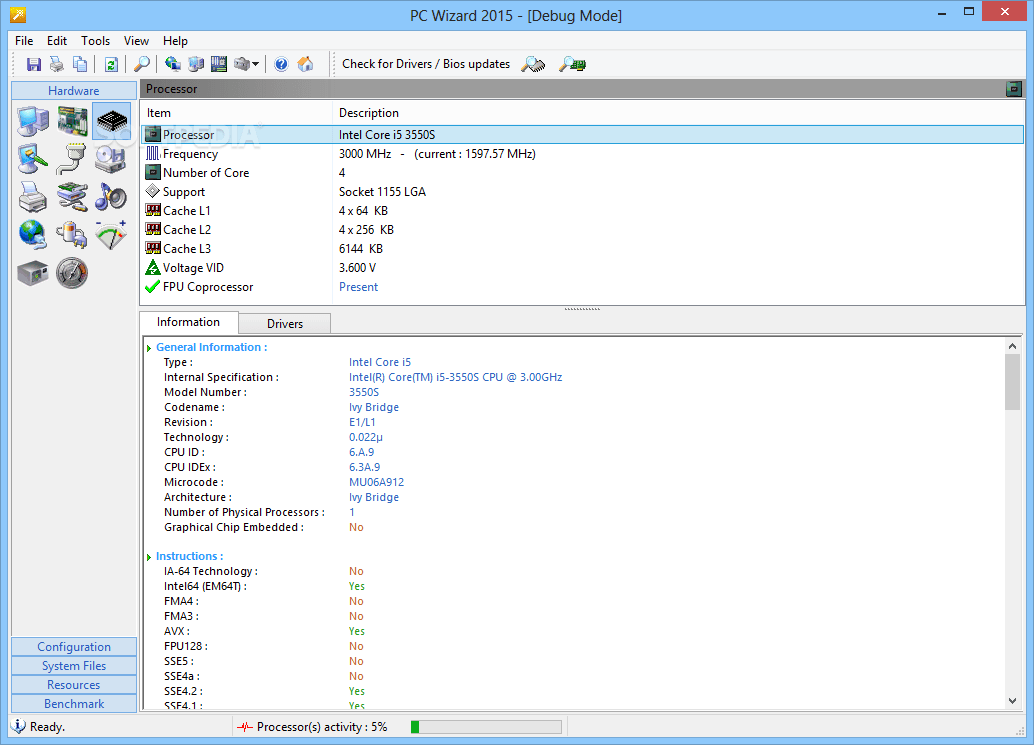Viewport: 1034px width, 745px height.
Task: Switch to the Drivers tab
Action: click(x=284, y=322)
